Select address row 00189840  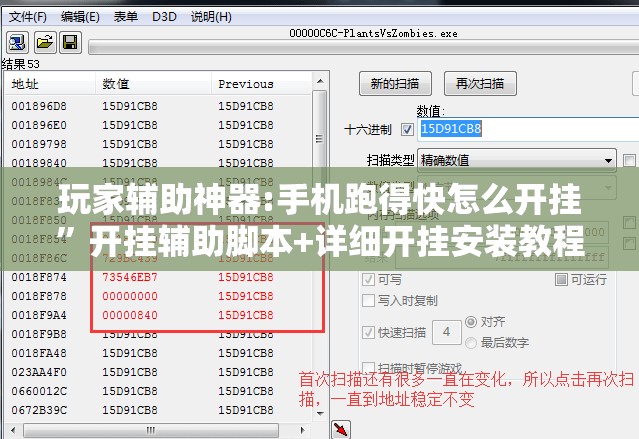coord(158,163)
